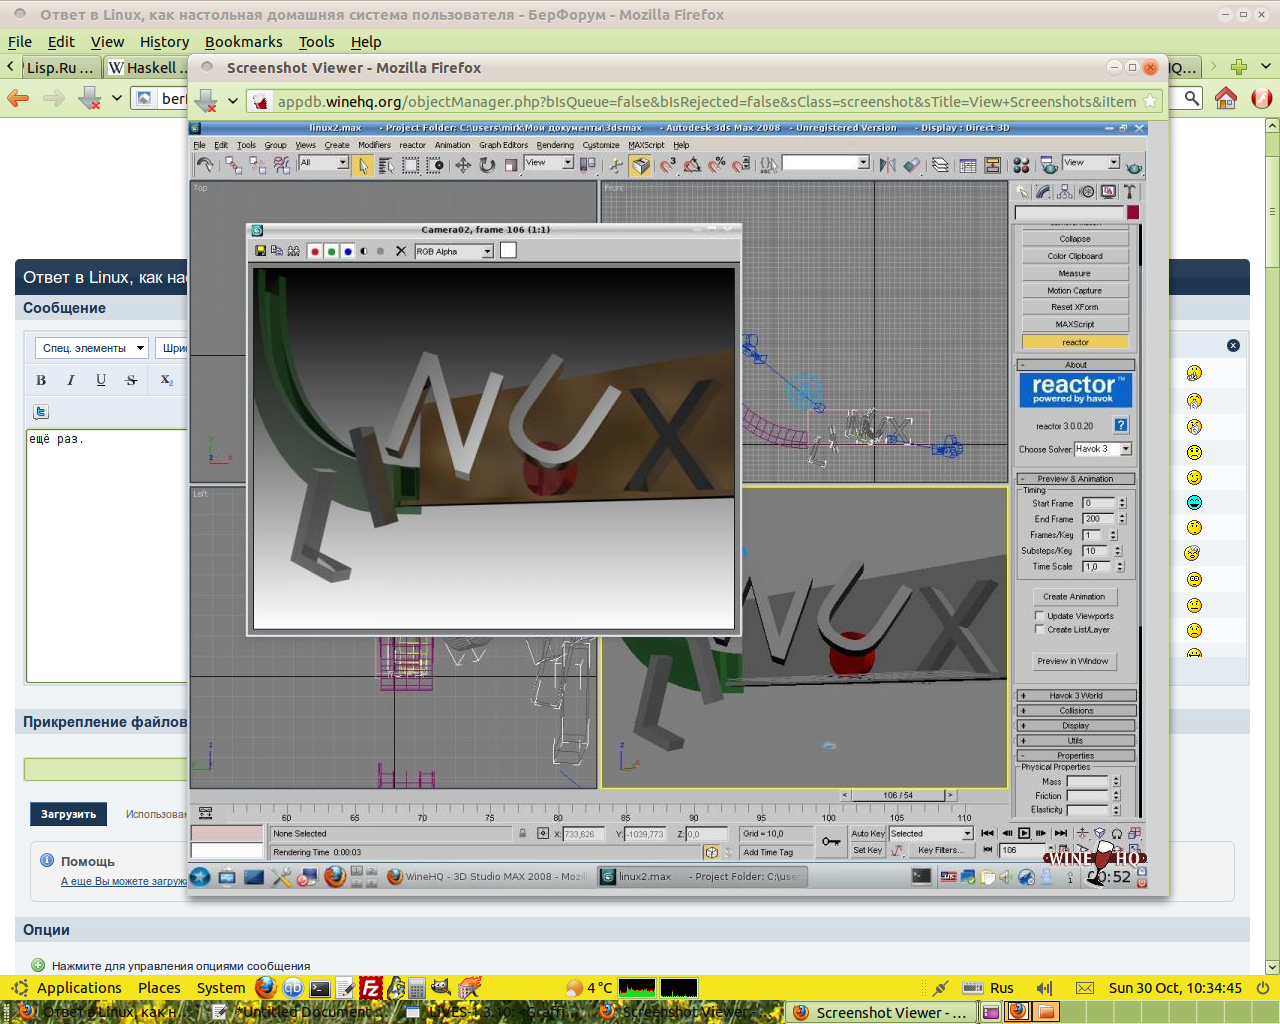Enable the Update Viewports checkbox
The width and height of the screenshot is (1280, 1024).
1040,616
